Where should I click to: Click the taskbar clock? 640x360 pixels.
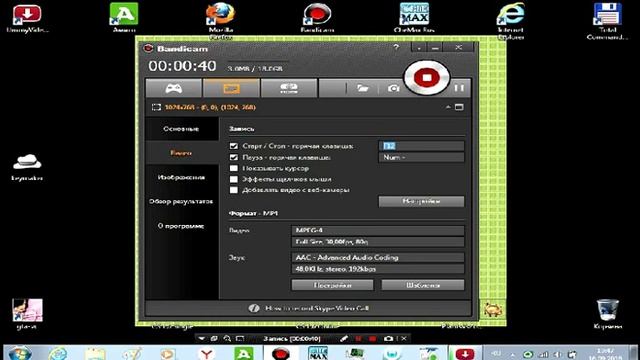(x=605, y=353)
